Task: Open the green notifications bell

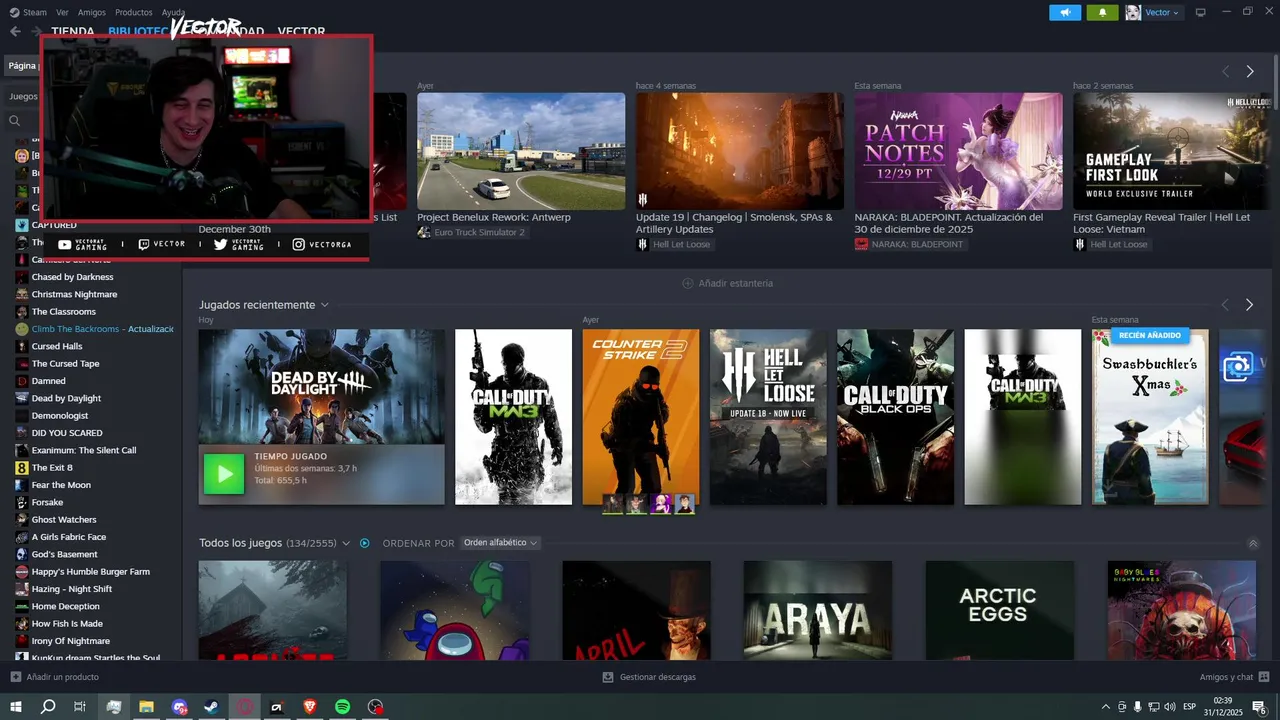Action: 1103,12
